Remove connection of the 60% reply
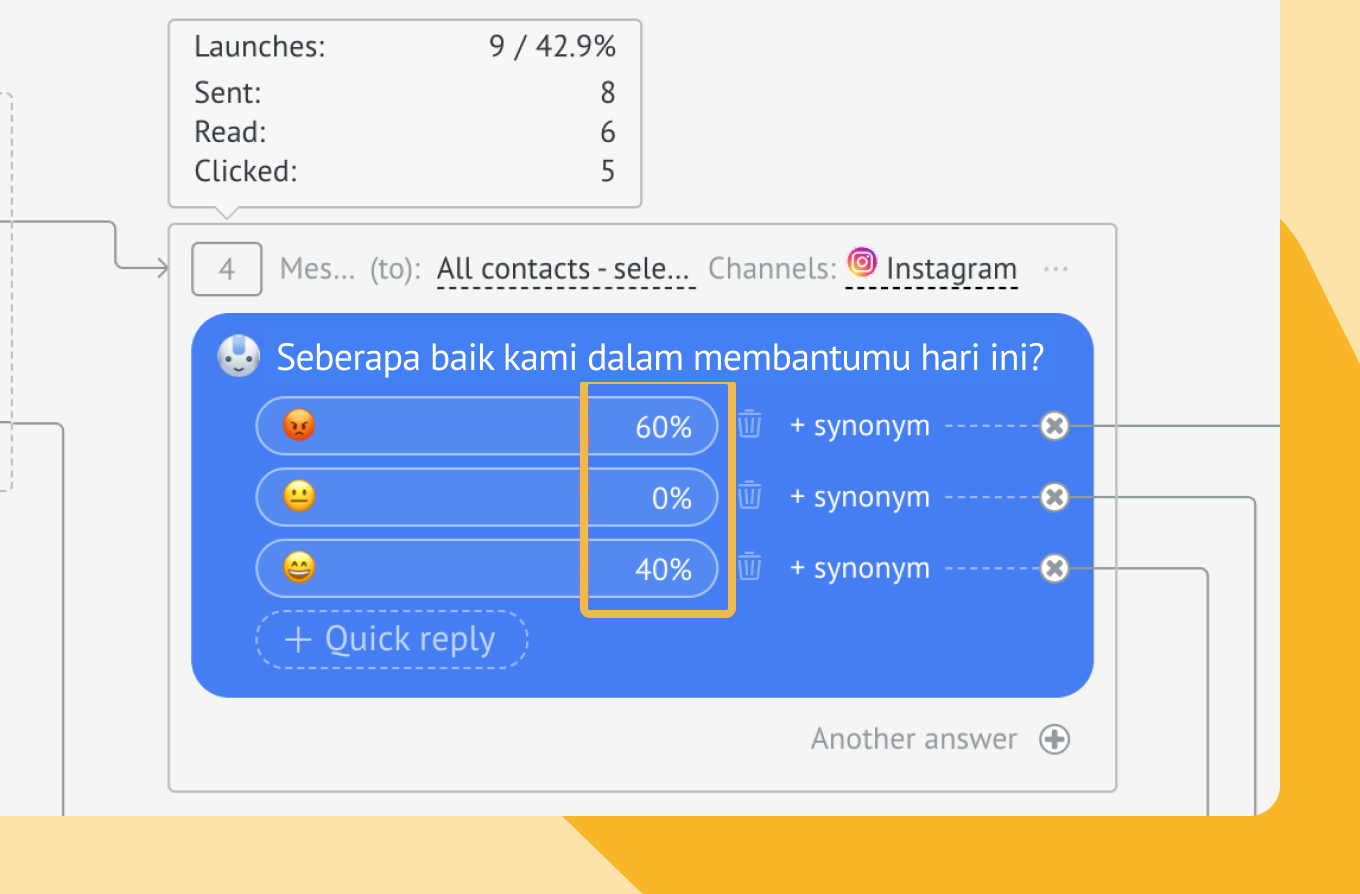Viewport: 1360px width, 894px height. click(x=1054, y=426)
